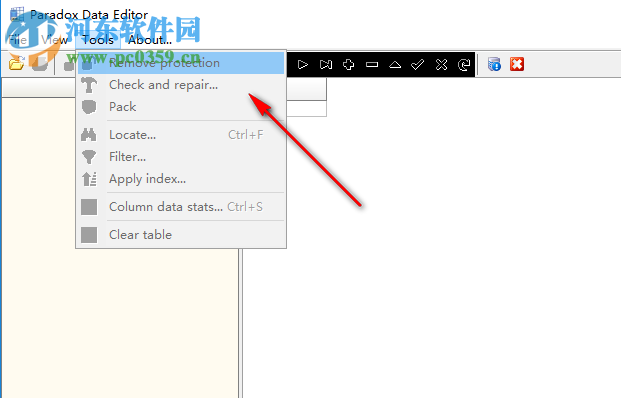Viewport: 621px width, 398px height.
Task: Open the File menu
Action: tap(17, 40)
